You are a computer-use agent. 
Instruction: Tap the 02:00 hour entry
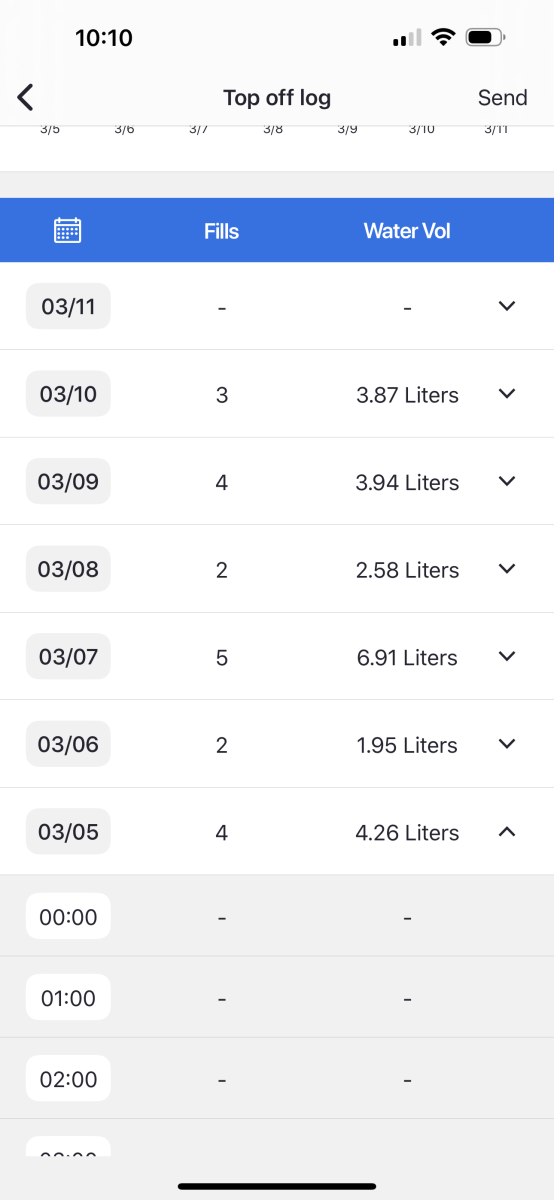(68, 1079)
